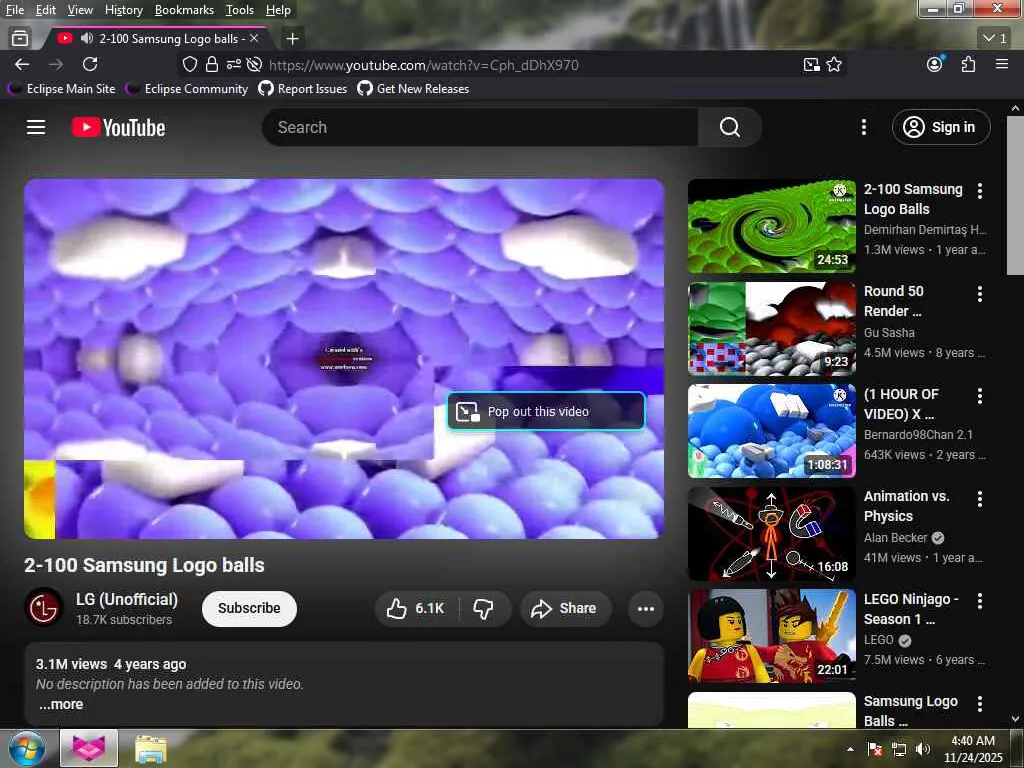Open YouTube settings three-dot menu

[864, 127]
